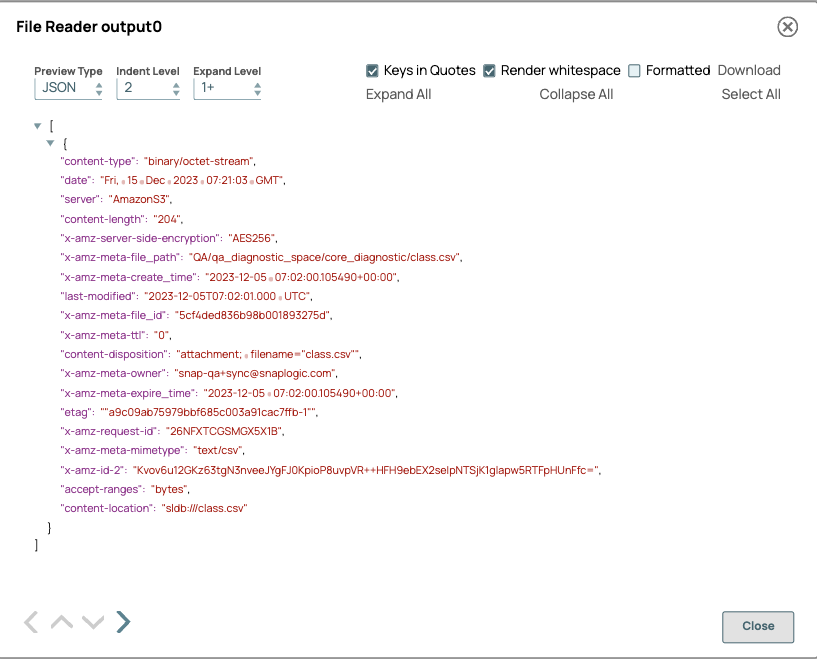817x659 pixels.
Task: Decrease the Expand Level setting
Action: [x=256, y=93]
